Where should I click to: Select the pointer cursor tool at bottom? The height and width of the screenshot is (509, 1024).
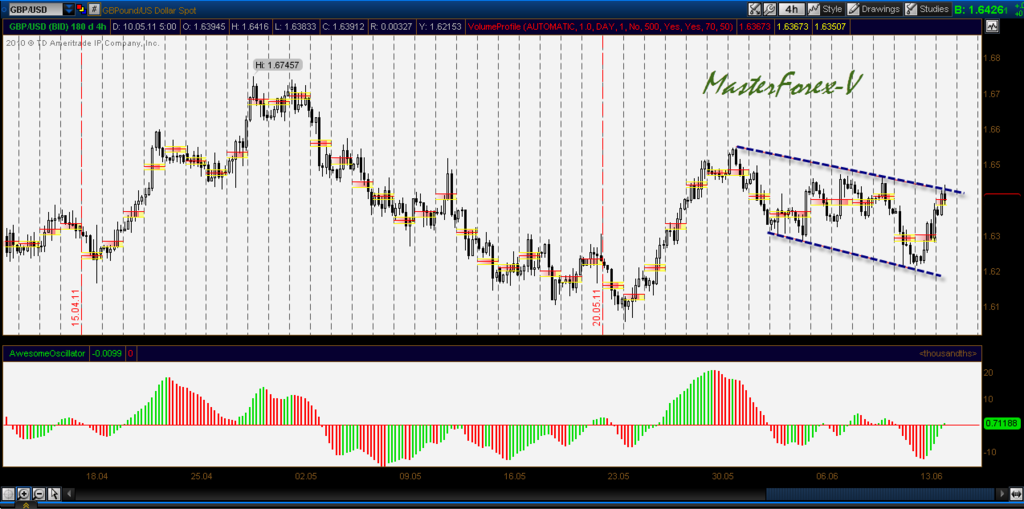pos(54,494)
